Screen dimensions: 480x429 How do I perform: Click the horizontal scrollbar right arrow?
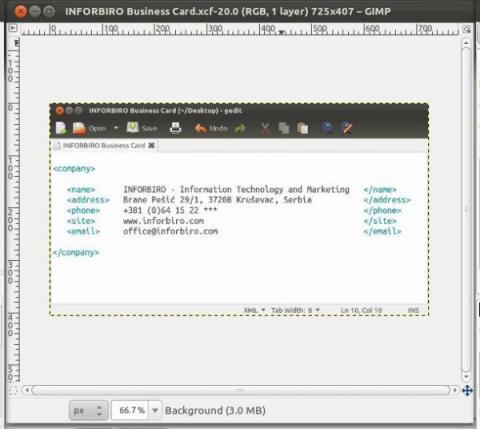454,390
